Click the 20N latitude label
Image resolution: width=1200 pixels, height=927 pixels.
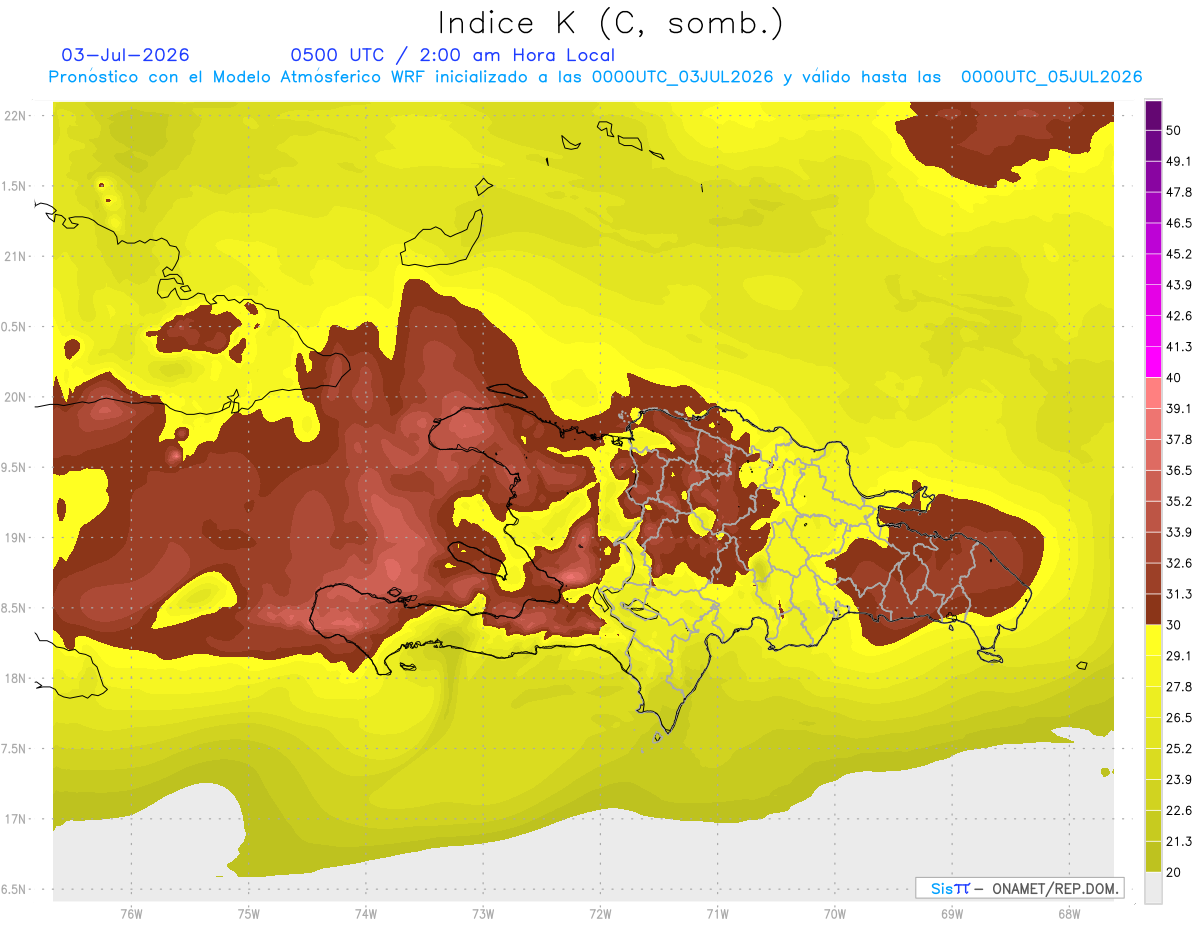click(x=16, y=397)
